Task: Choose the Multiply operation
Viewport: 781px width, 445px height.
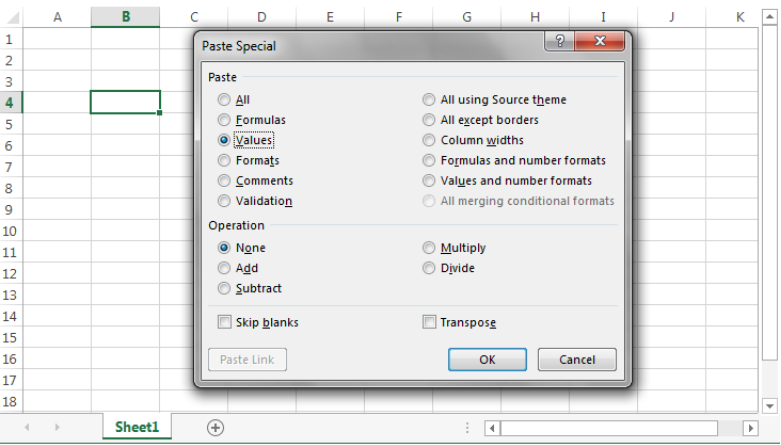Action: tap(429, 248)
